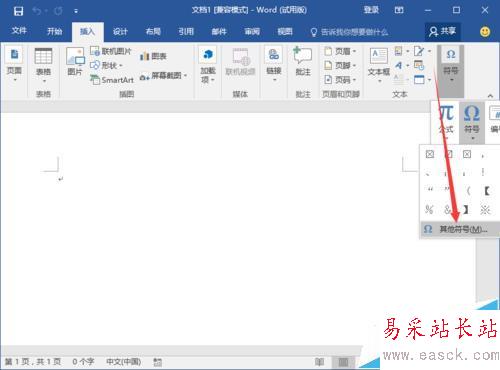This screenshot has width=500, height=370.
Task: Click 登录 sign-in in title bar
Action: pos(371,10)
